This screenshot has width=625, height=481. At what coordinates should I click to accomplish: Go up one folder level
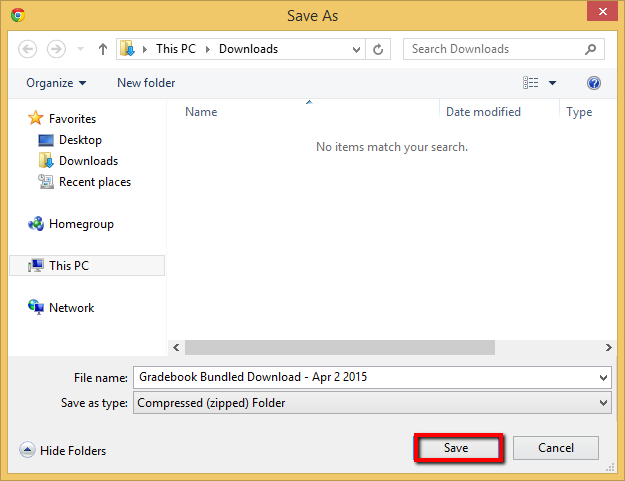click(x=103, y=49)
